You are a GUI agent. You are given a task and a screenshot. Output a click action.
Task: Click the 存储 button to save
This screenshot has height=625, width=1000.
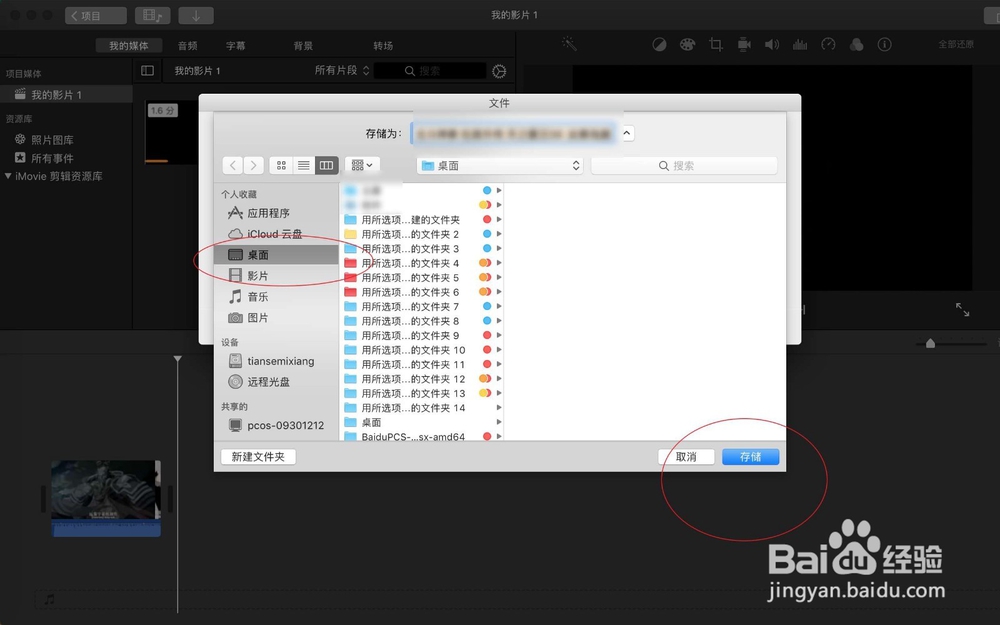750,456
